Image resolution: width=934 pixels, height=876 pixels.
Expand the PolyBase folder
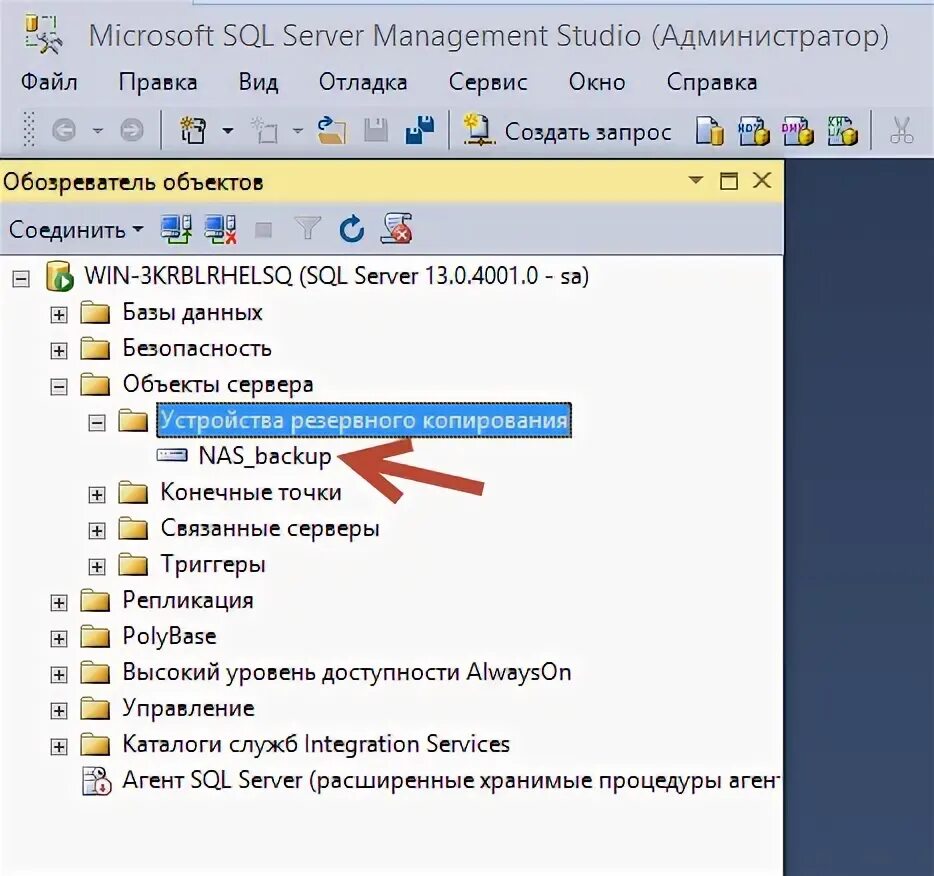click(x=58, y=639)
